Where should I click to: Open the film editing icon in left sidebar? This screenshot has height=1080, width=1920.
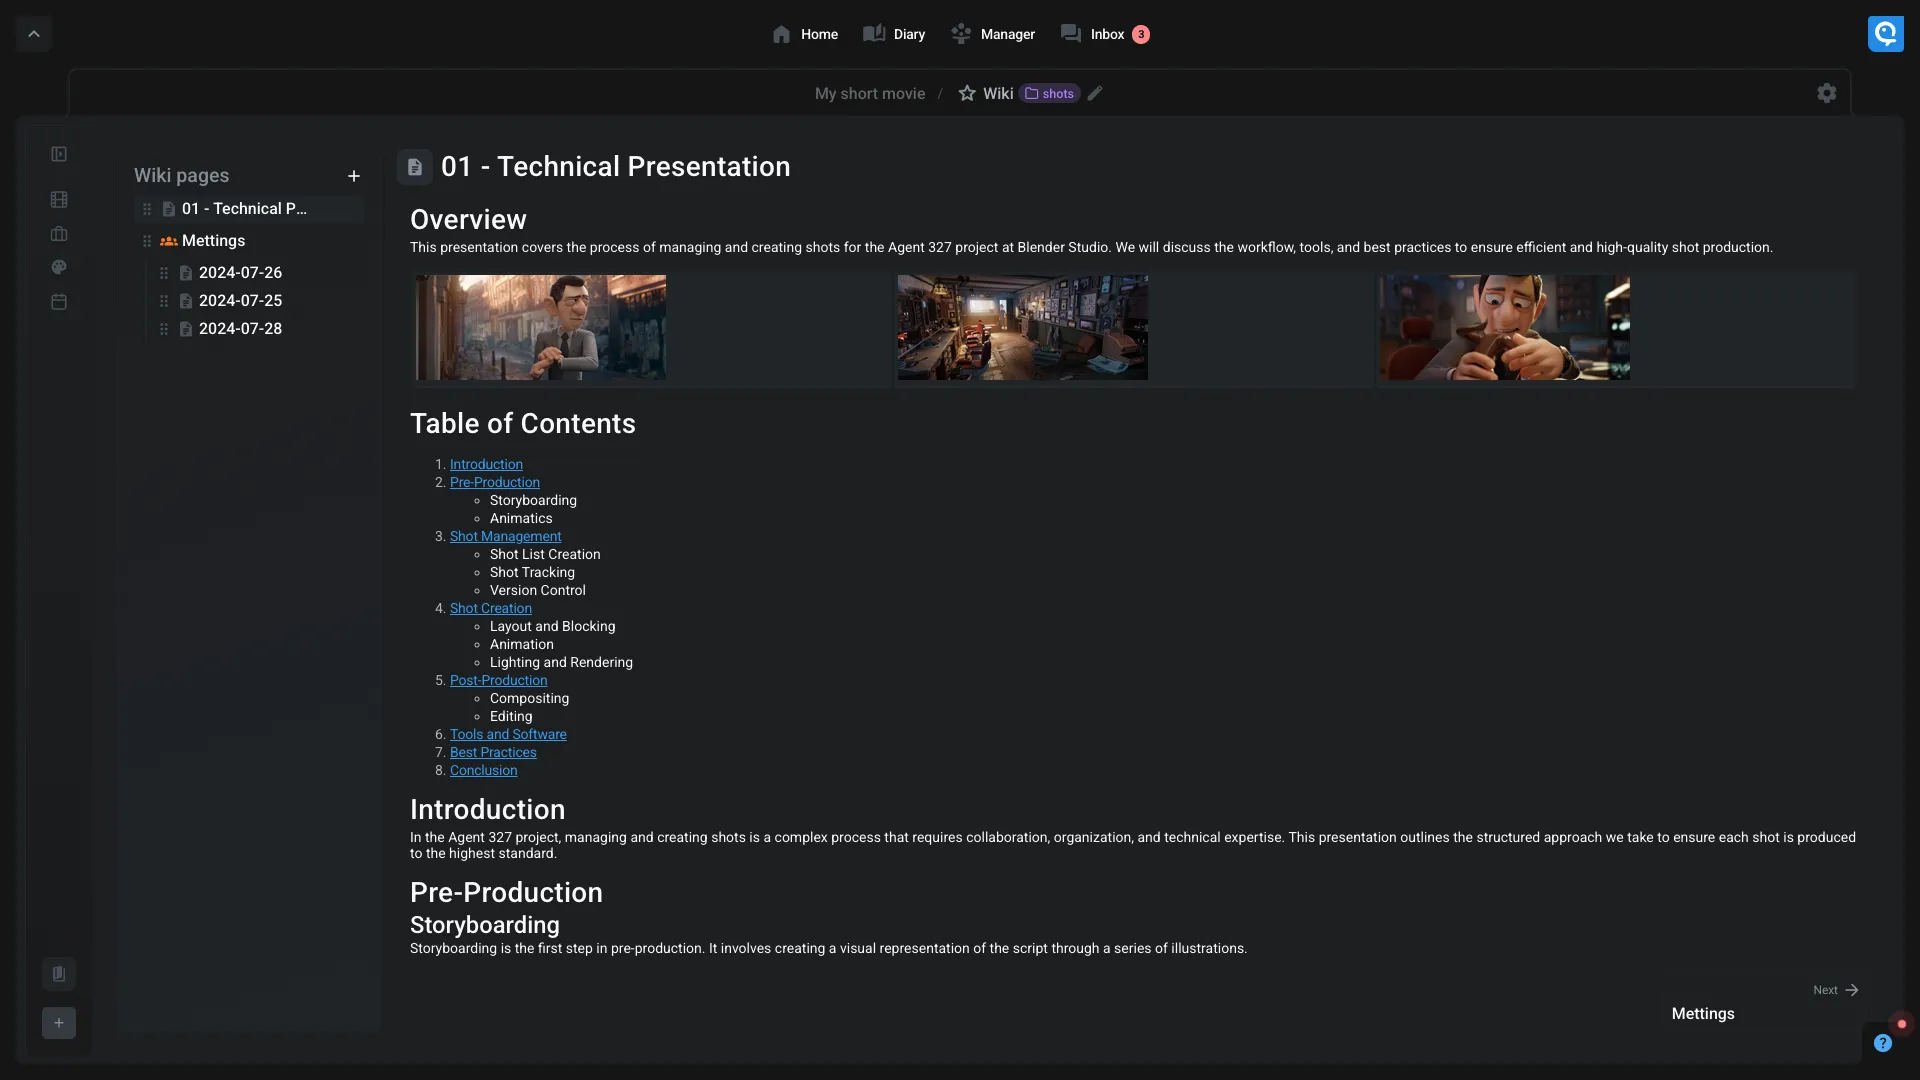(59, 199)
